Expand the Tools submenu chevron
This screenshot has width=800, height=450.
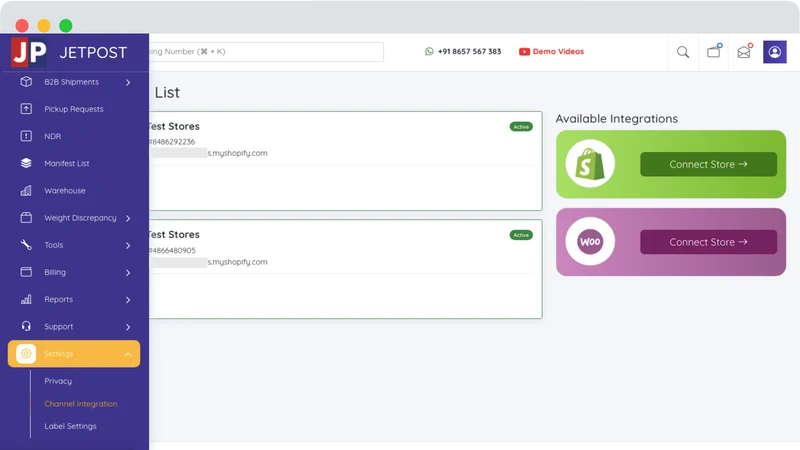coord(128,245)
